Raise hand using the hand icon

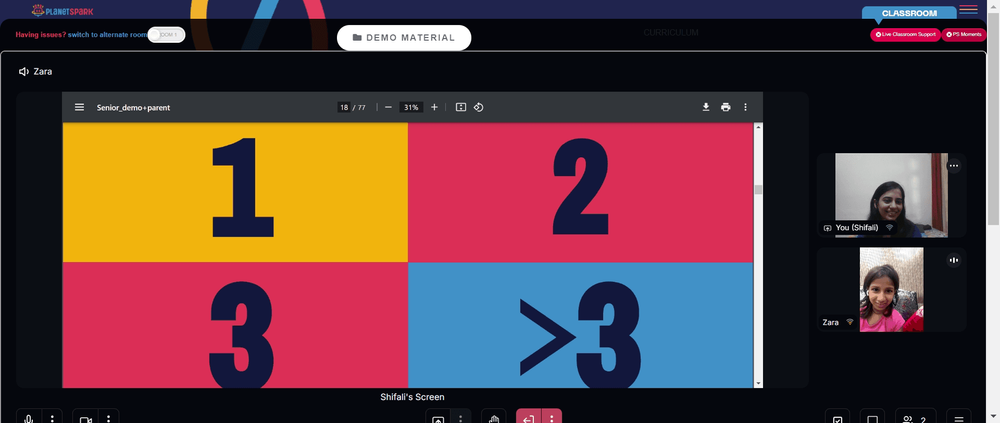coord(494,417)
